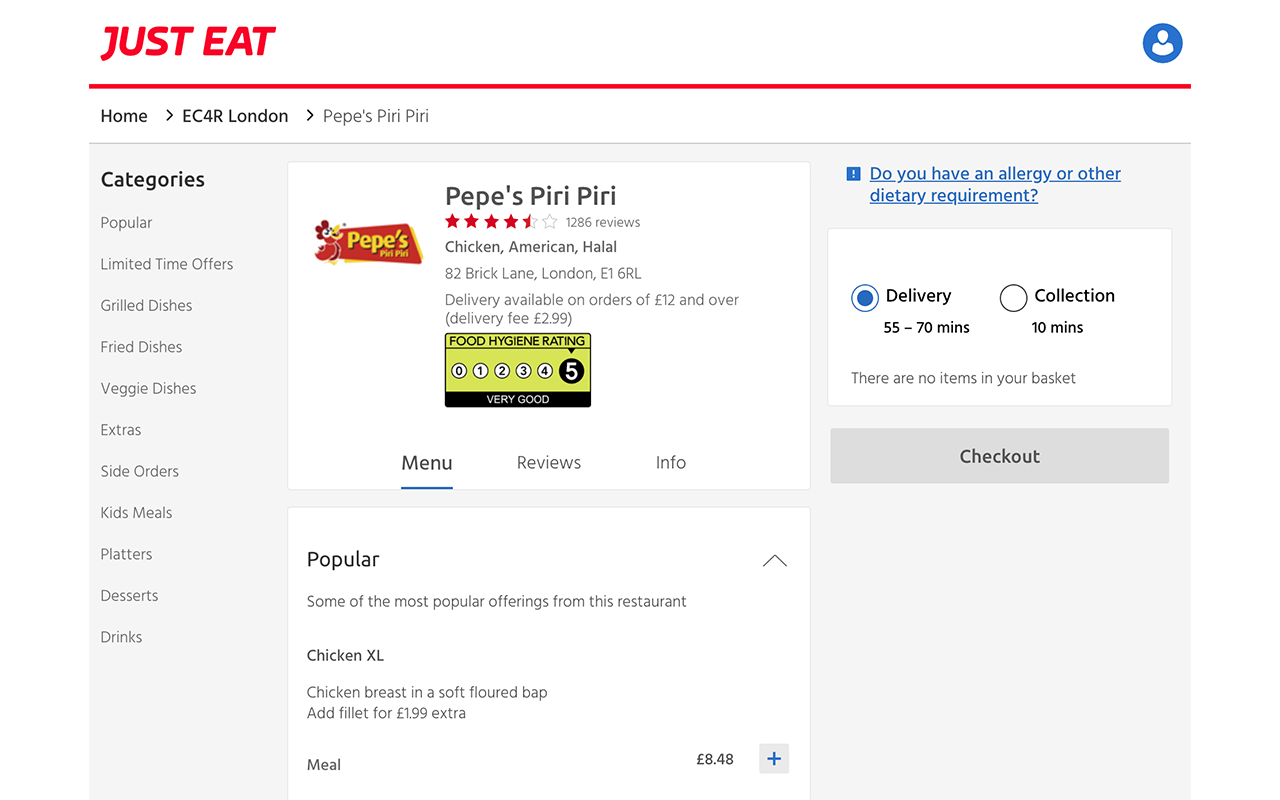Go to Home breadcrumb
1280x800 pixels.
coord(124,116)
